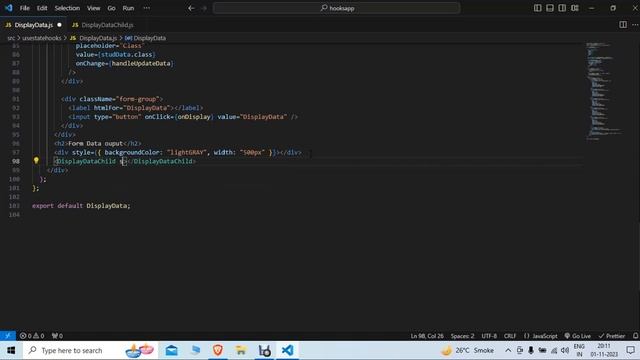Screen dimensions: 640x360
Task: Click the lightbulb code action on line 98
Action: [x=36, y=161]
